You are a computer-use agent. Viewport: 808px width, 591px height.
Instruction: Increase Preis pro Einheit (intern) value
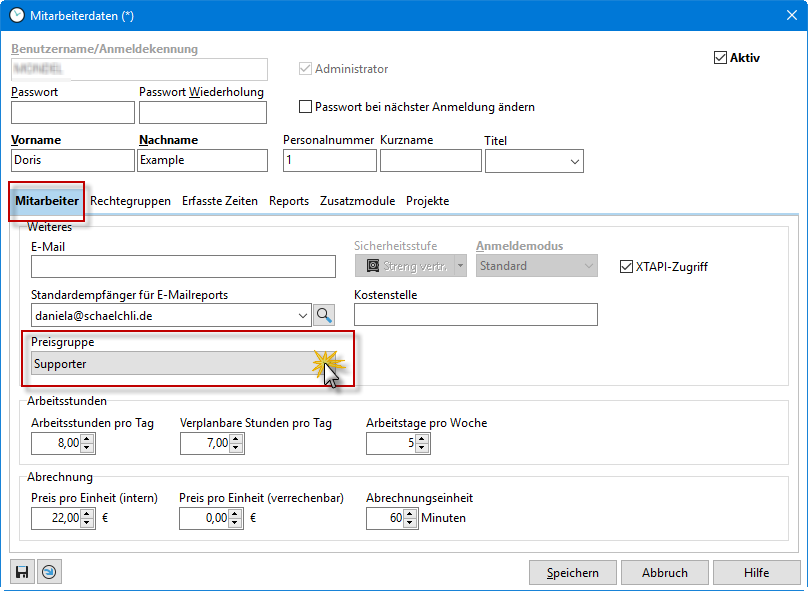click(87, 513)
